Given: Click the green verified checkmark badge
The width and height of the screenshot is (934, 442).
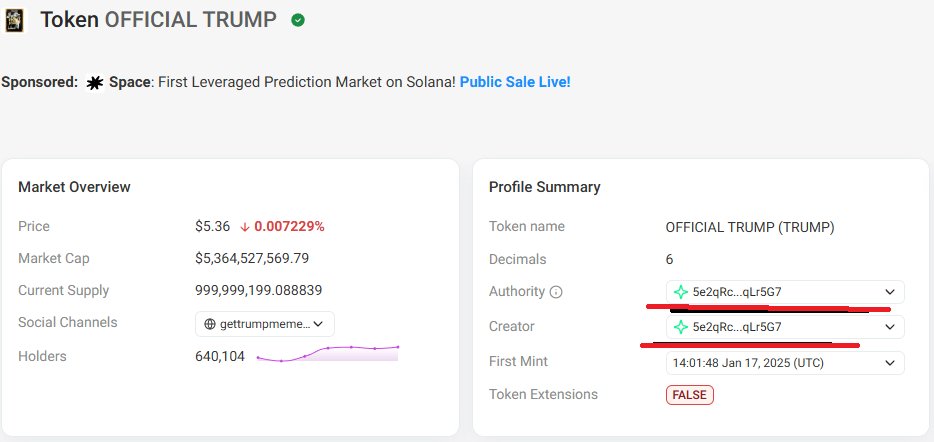Looking at the screenshot, I should (x=298, y=20).
